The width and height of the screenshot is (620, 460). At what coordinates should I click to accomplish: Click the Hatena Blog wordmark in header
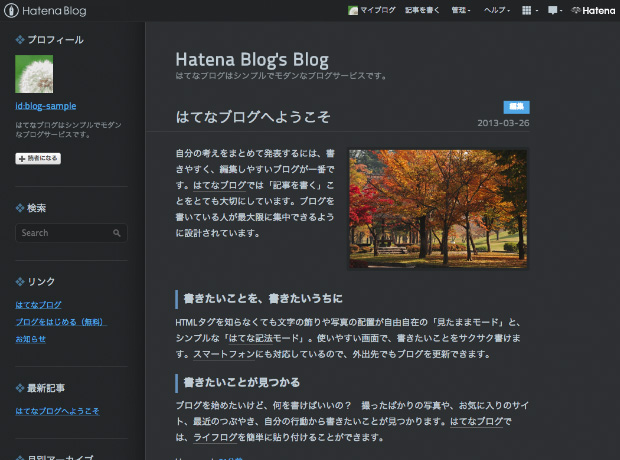[x=54, y=11]
